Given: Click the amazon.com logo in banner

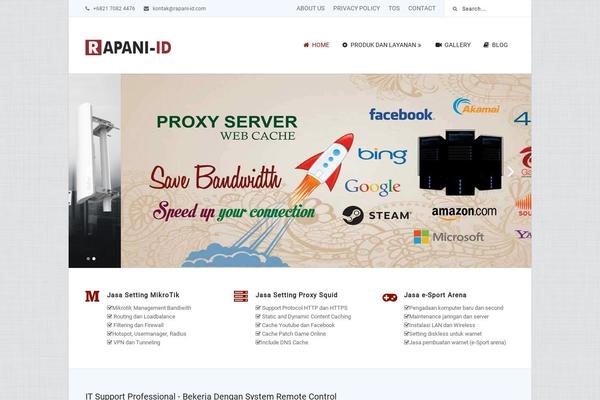Looking at the screenshot, I should pyautogui.click(x=464, y=213).
